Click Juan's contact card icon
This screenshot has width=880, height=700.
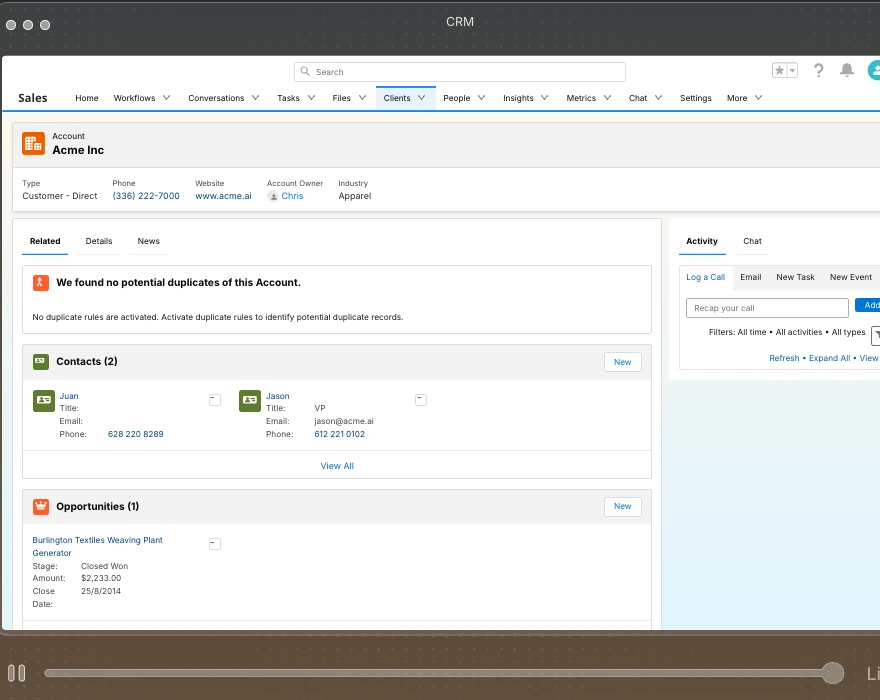pos(44,401)
